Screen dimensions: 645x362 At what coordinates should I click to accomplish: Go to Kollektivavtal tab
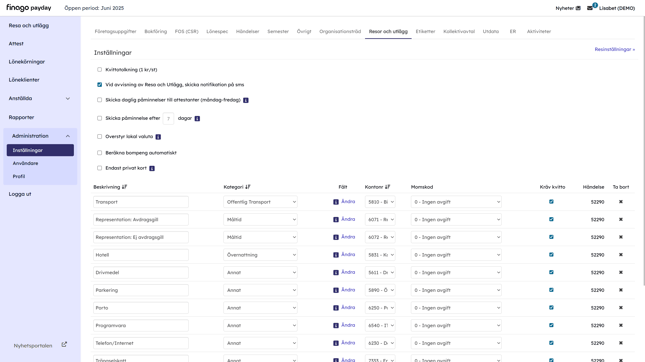pyautogui.click(x=459, y=31)
